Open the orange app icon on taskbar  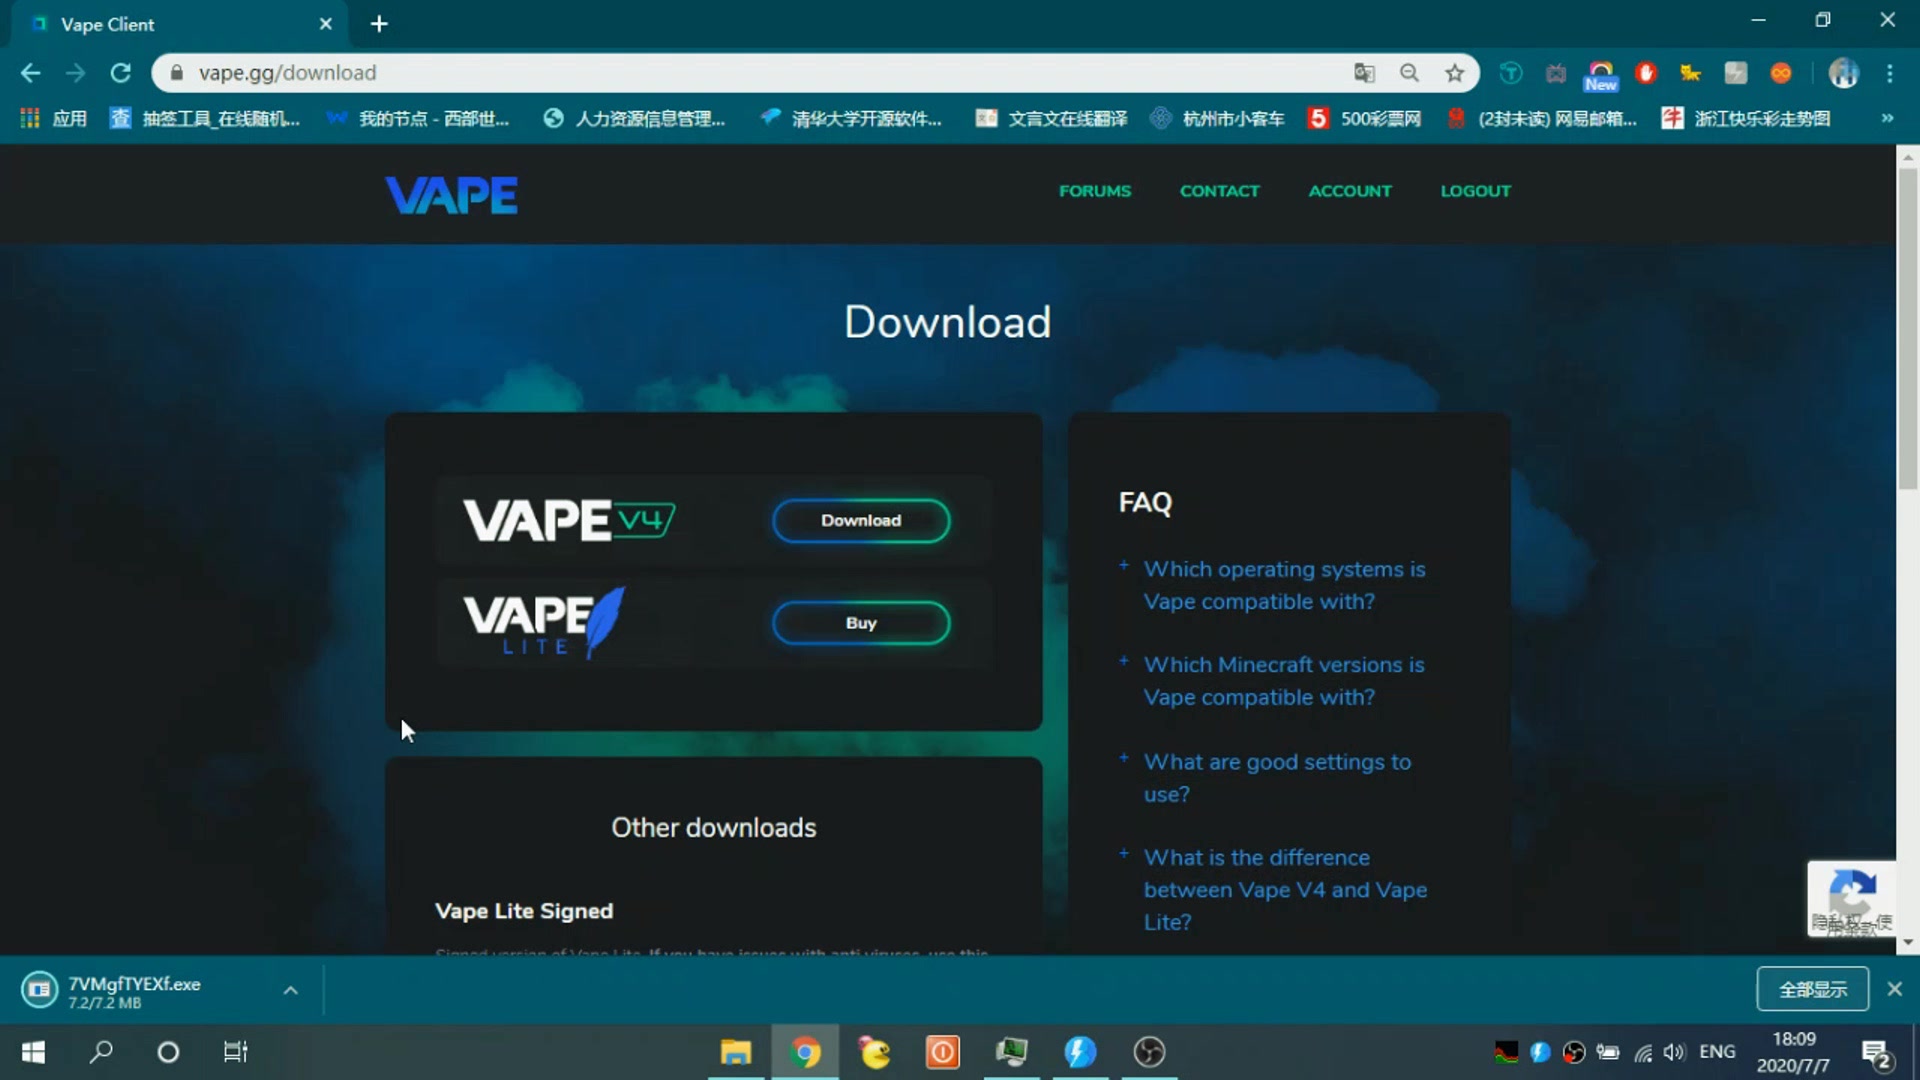click(942, 1052)
